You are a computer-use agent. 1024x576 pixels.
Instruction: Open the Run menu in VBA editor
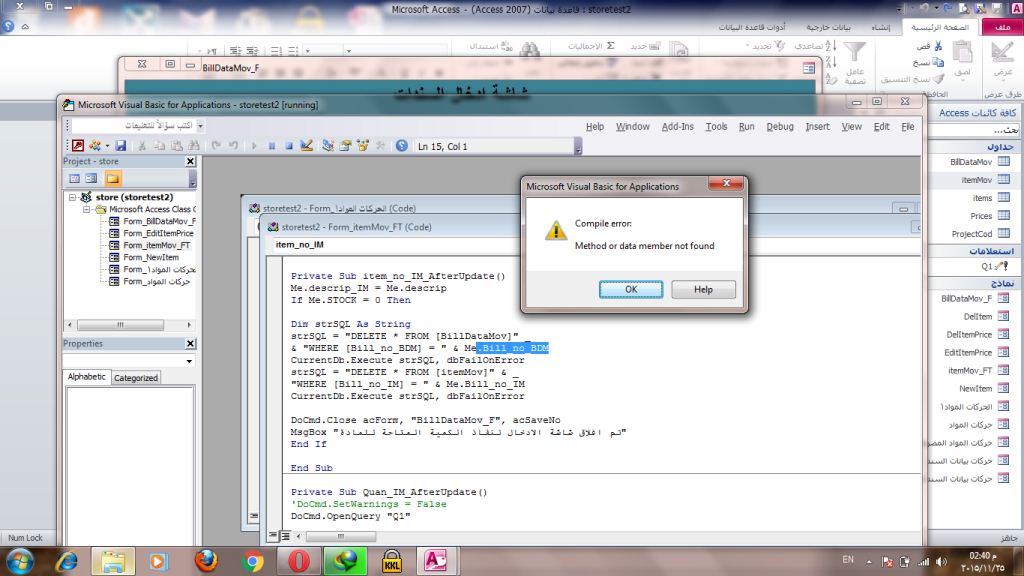pos(746,127)
